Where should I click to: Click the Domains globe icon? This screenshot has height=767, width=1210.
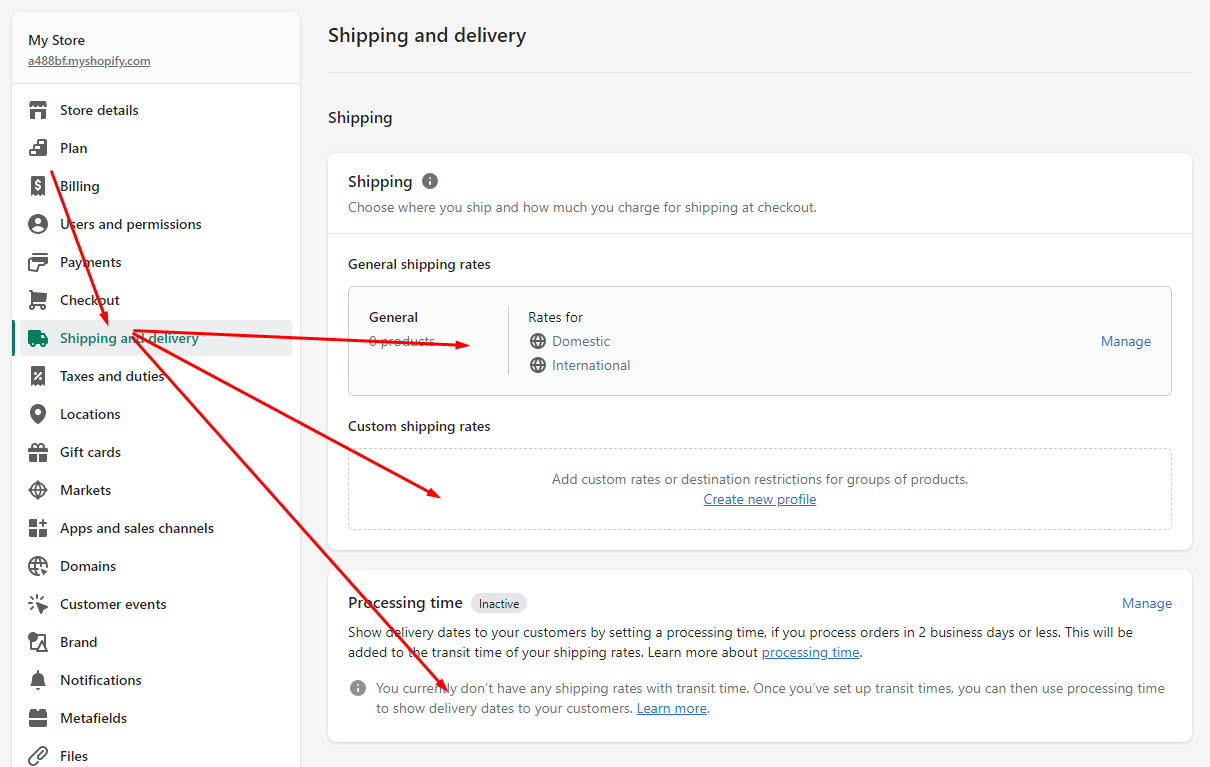click(x=38, y=566)
